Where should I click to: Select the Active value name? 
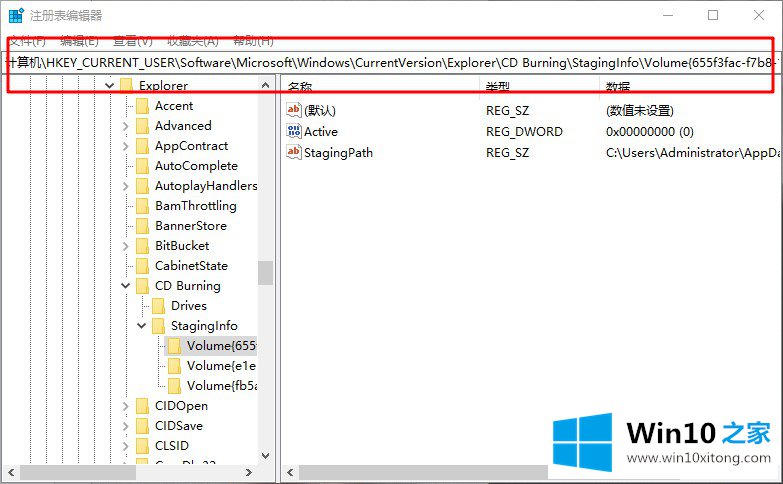pos(321,131)
